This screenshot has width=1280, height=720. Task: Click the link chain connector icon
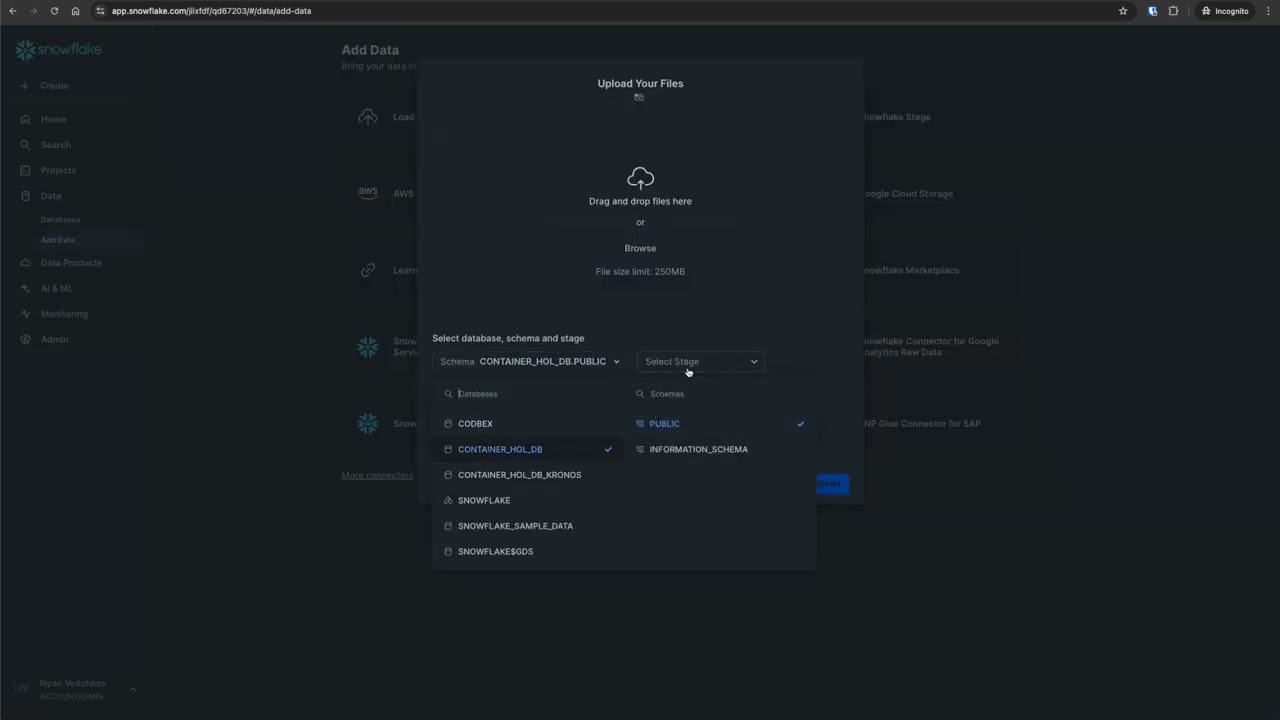pyautogui.click(x=368, y=270)
